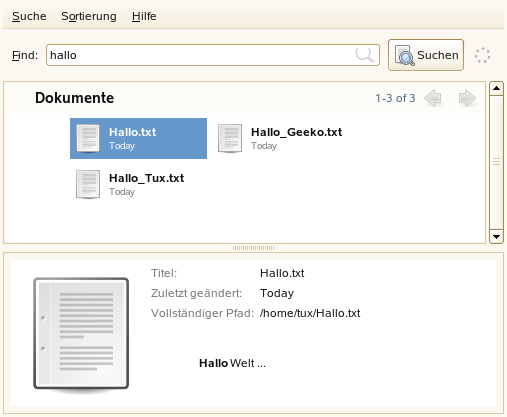Screen dimensions: 507x417
Task: Click the scrollbar down arrow in the results
Action: (496, 237)
